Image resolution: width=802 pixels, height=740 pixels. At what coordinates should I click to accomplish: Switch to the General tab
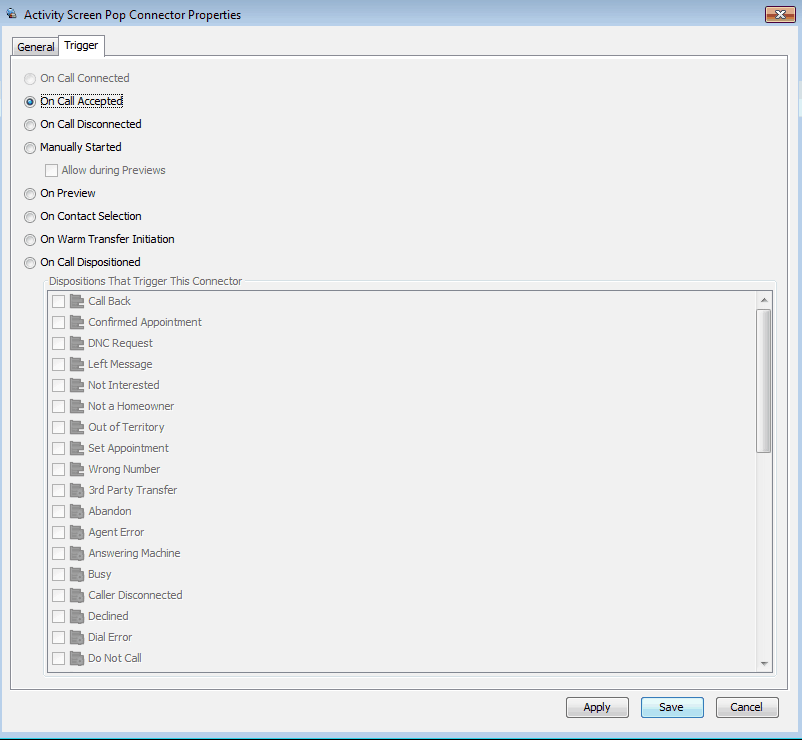coord(35,47)
